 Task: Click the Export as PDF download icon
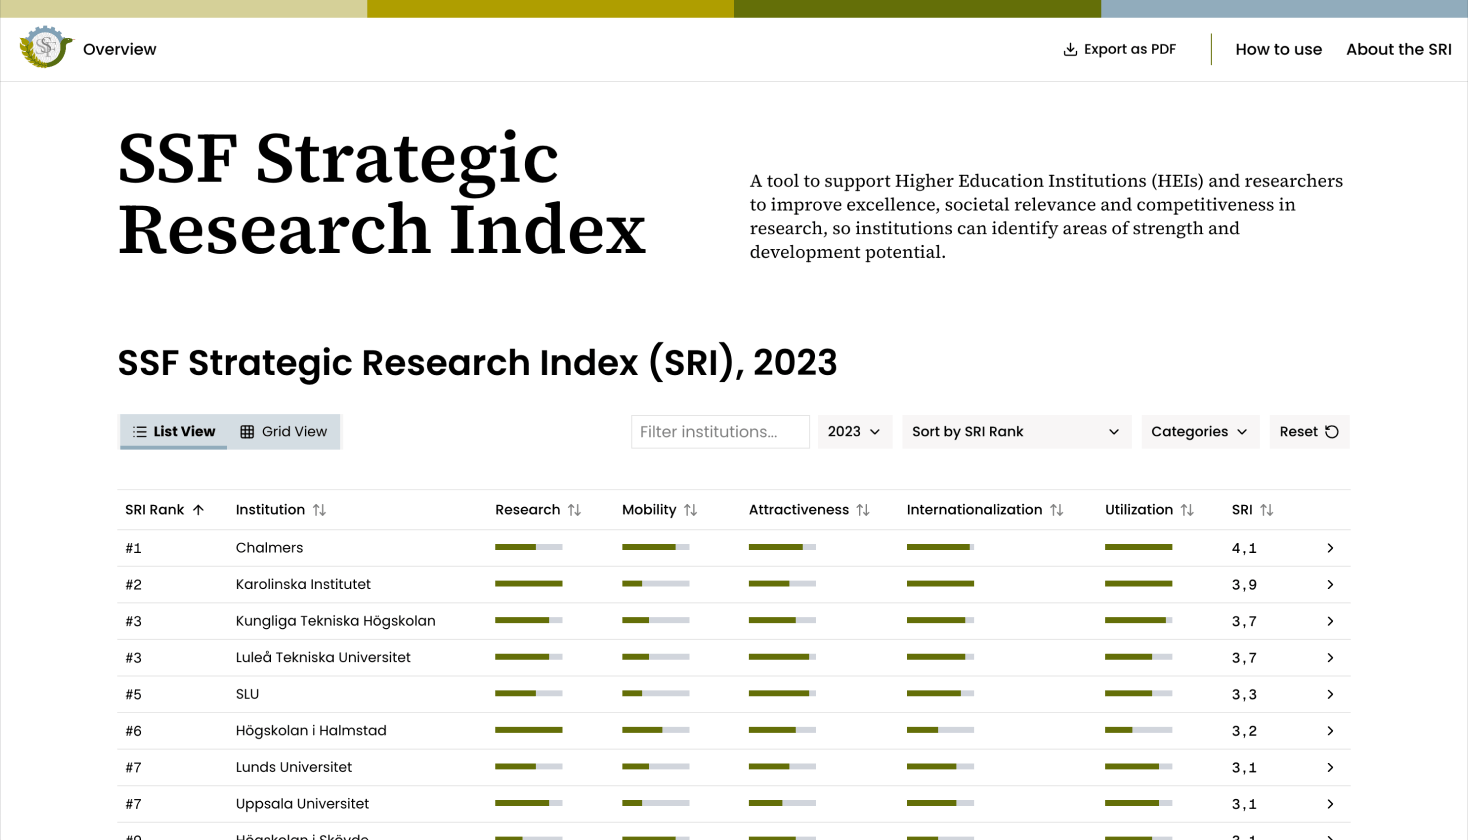1070,49
